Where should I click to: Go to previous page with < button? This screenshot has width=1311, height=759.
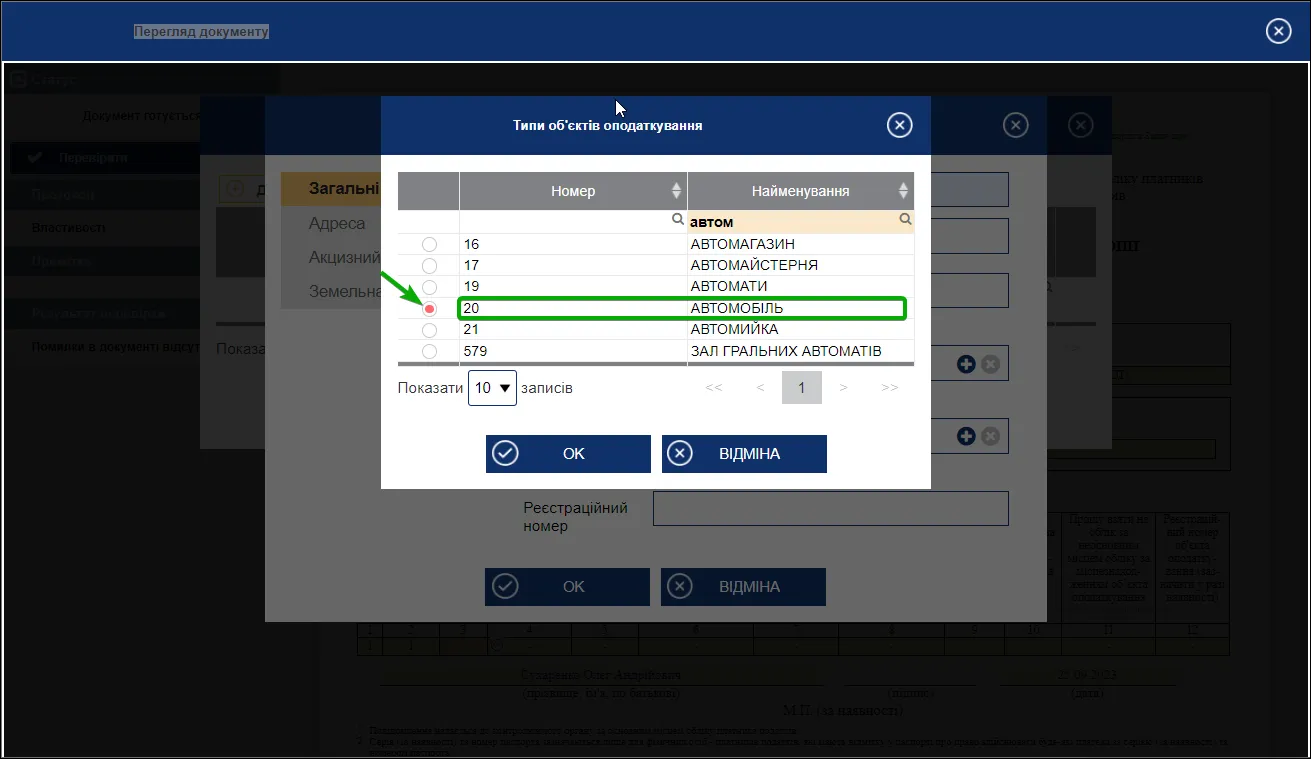[x=761, y=388]
